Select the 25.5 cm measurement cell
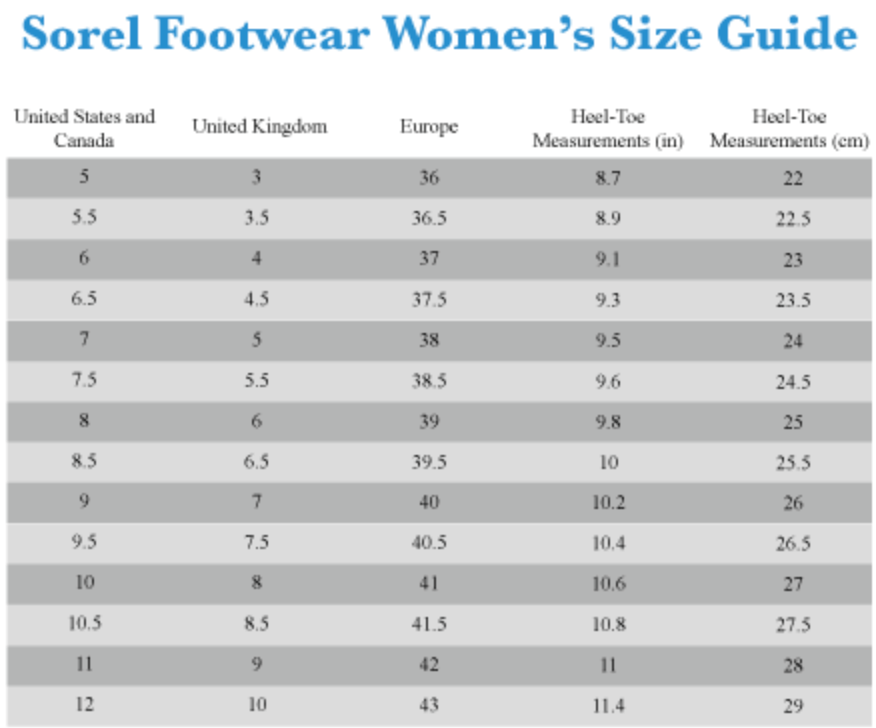This screenshot has width=876, height=728. pyautogui.click(x=792, y=462)
